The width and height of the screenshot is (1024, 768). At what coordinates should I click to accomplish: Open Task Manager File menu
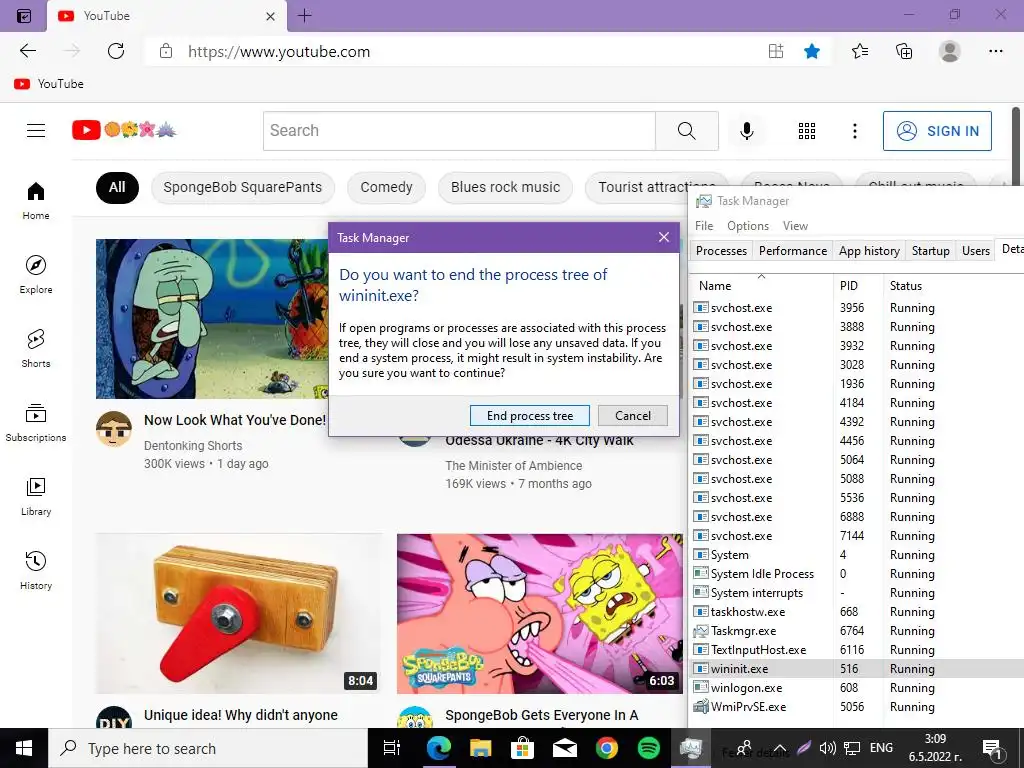704,226
